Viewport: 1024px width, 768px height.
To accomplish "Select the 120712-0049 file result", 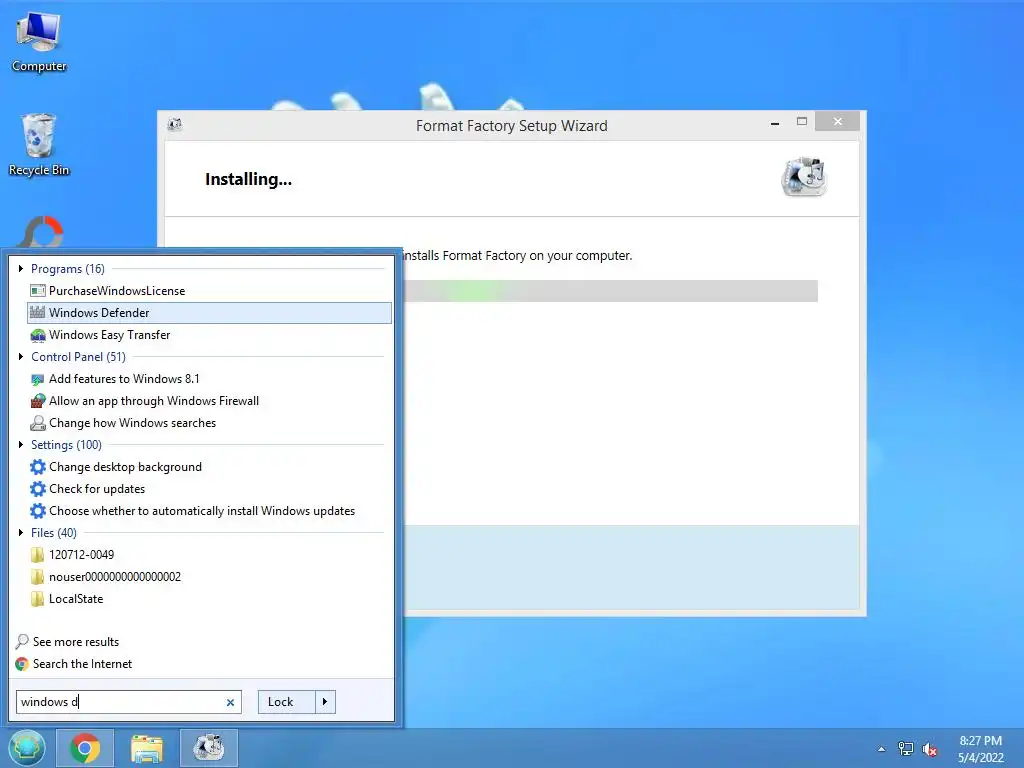I will (82, 555).
